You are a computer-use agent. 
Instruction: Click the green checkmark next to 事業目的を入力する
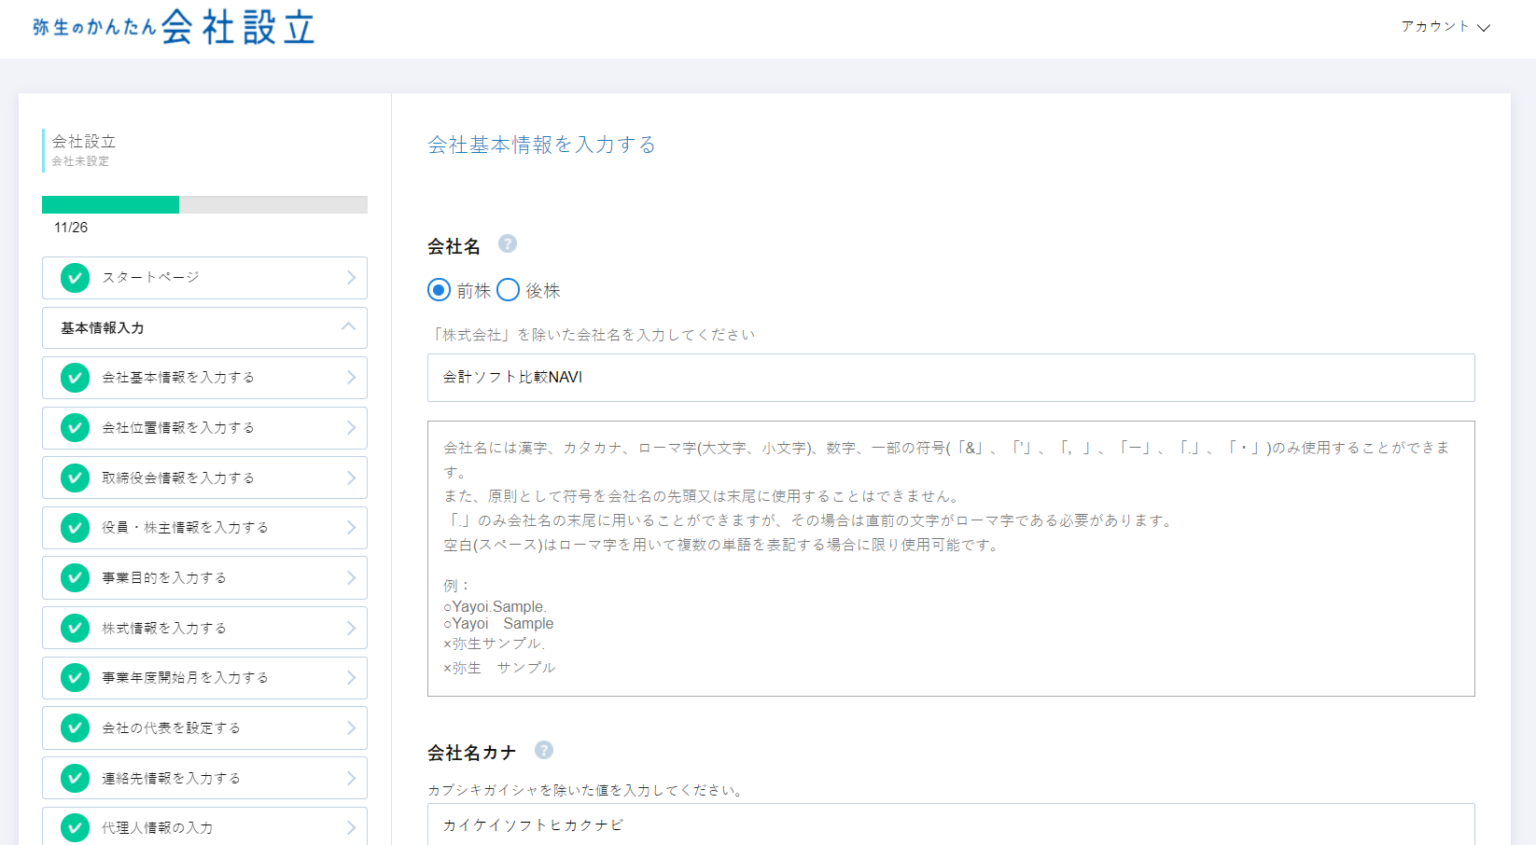point(75,578)
